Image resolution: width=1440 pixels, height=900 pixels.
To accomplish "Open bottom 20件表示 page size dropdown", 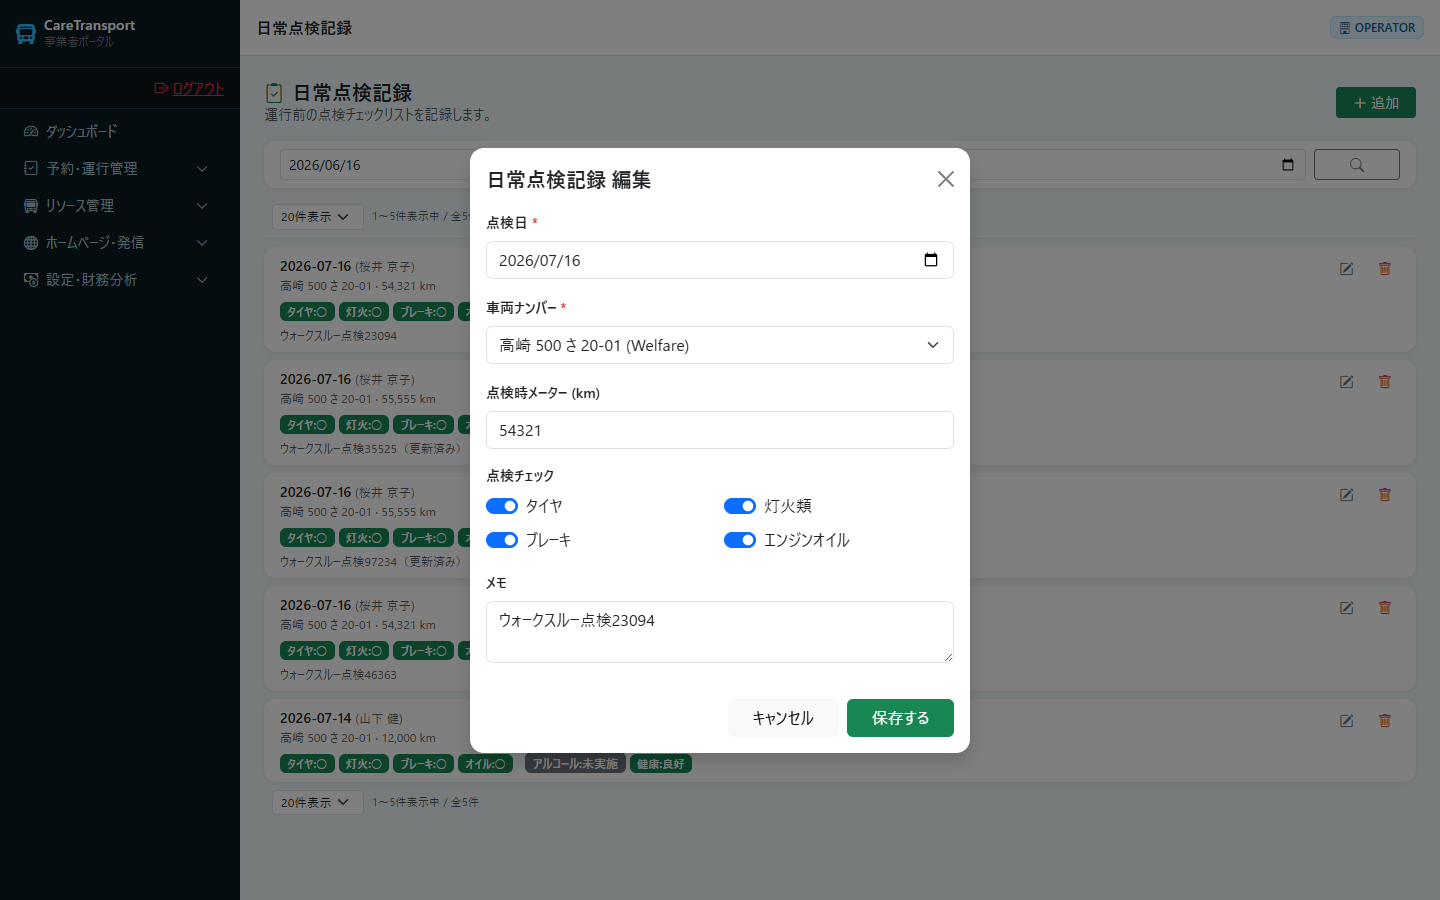I will (317, 802).
